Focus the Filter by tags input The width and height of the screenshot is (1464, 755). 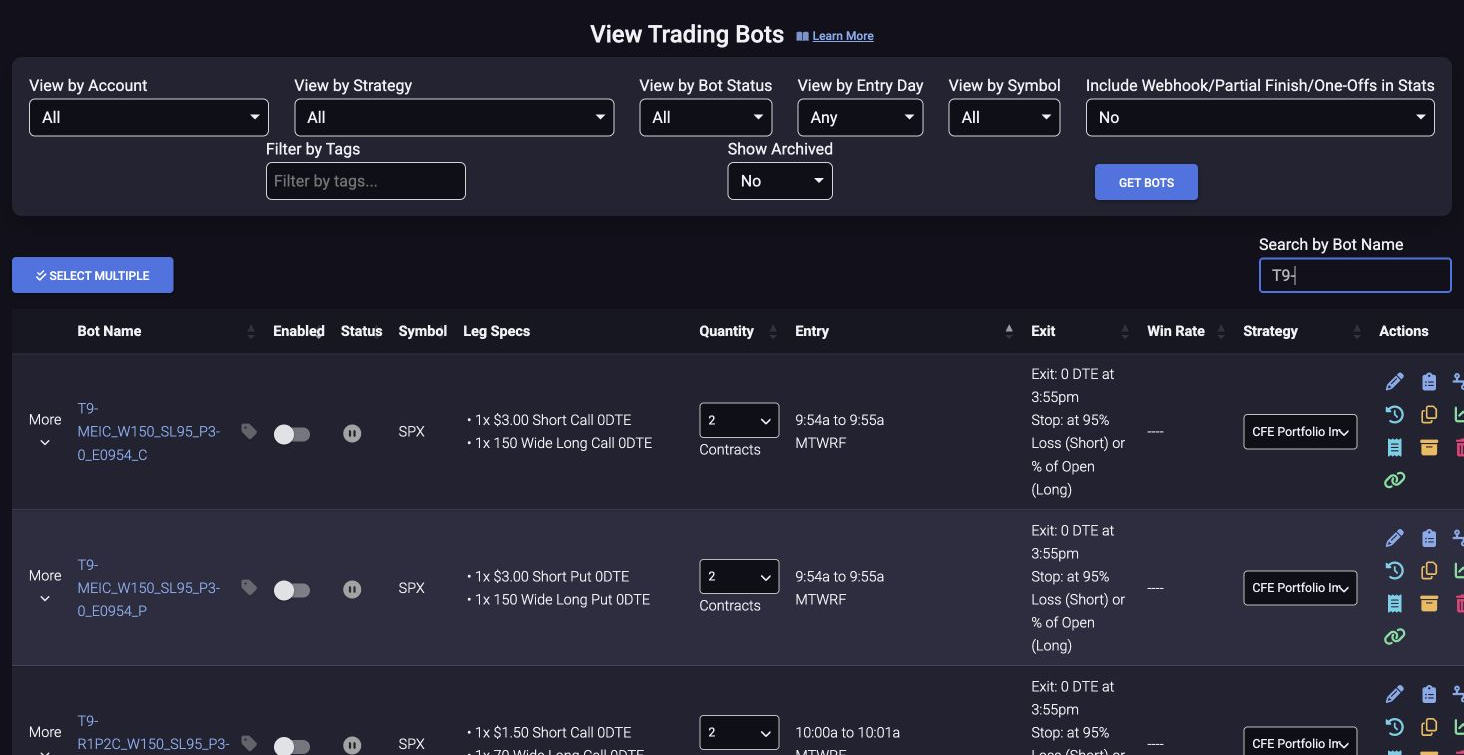coord(366,181)
